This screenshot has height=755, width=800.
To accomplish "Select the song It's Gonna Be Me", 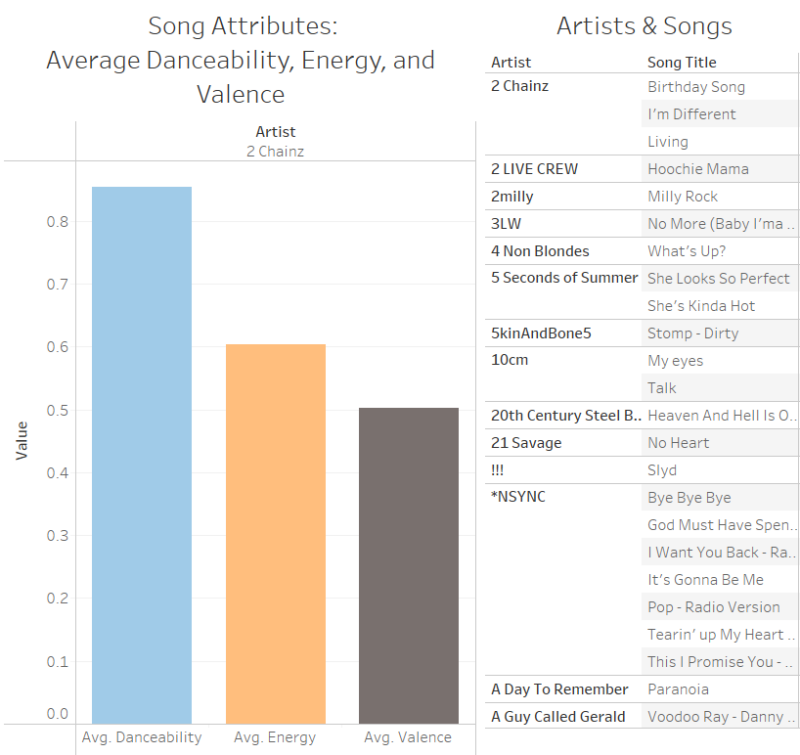I will coord(705,579).
